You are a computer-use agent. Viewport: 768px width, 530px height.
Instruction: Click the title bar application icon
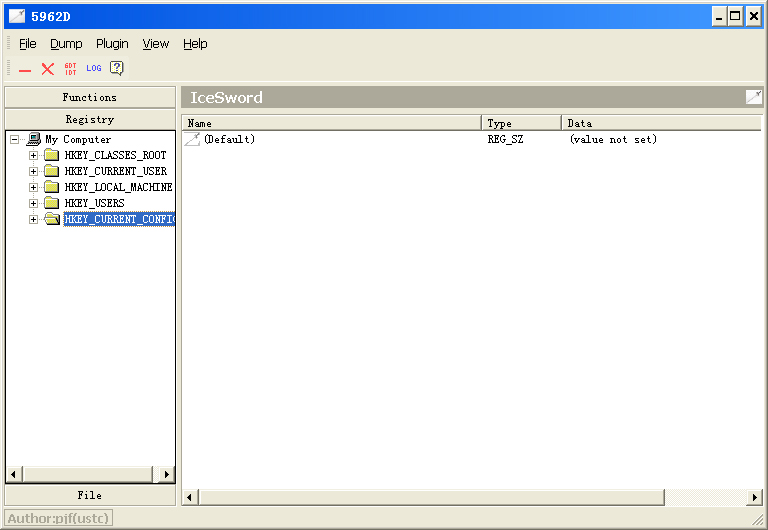click(x=17, y=16)
